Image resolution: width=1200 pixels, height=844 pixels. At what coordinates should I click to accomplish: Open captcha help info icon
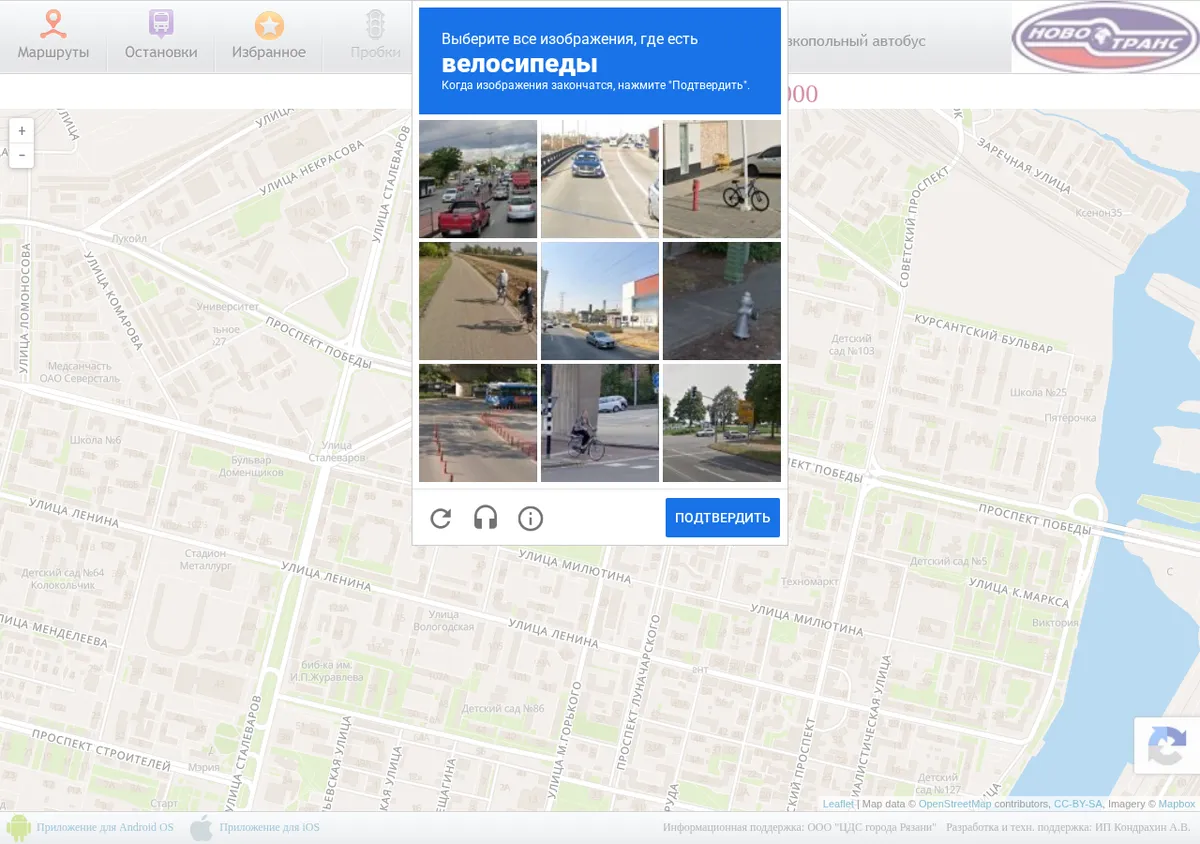[530, 518]
